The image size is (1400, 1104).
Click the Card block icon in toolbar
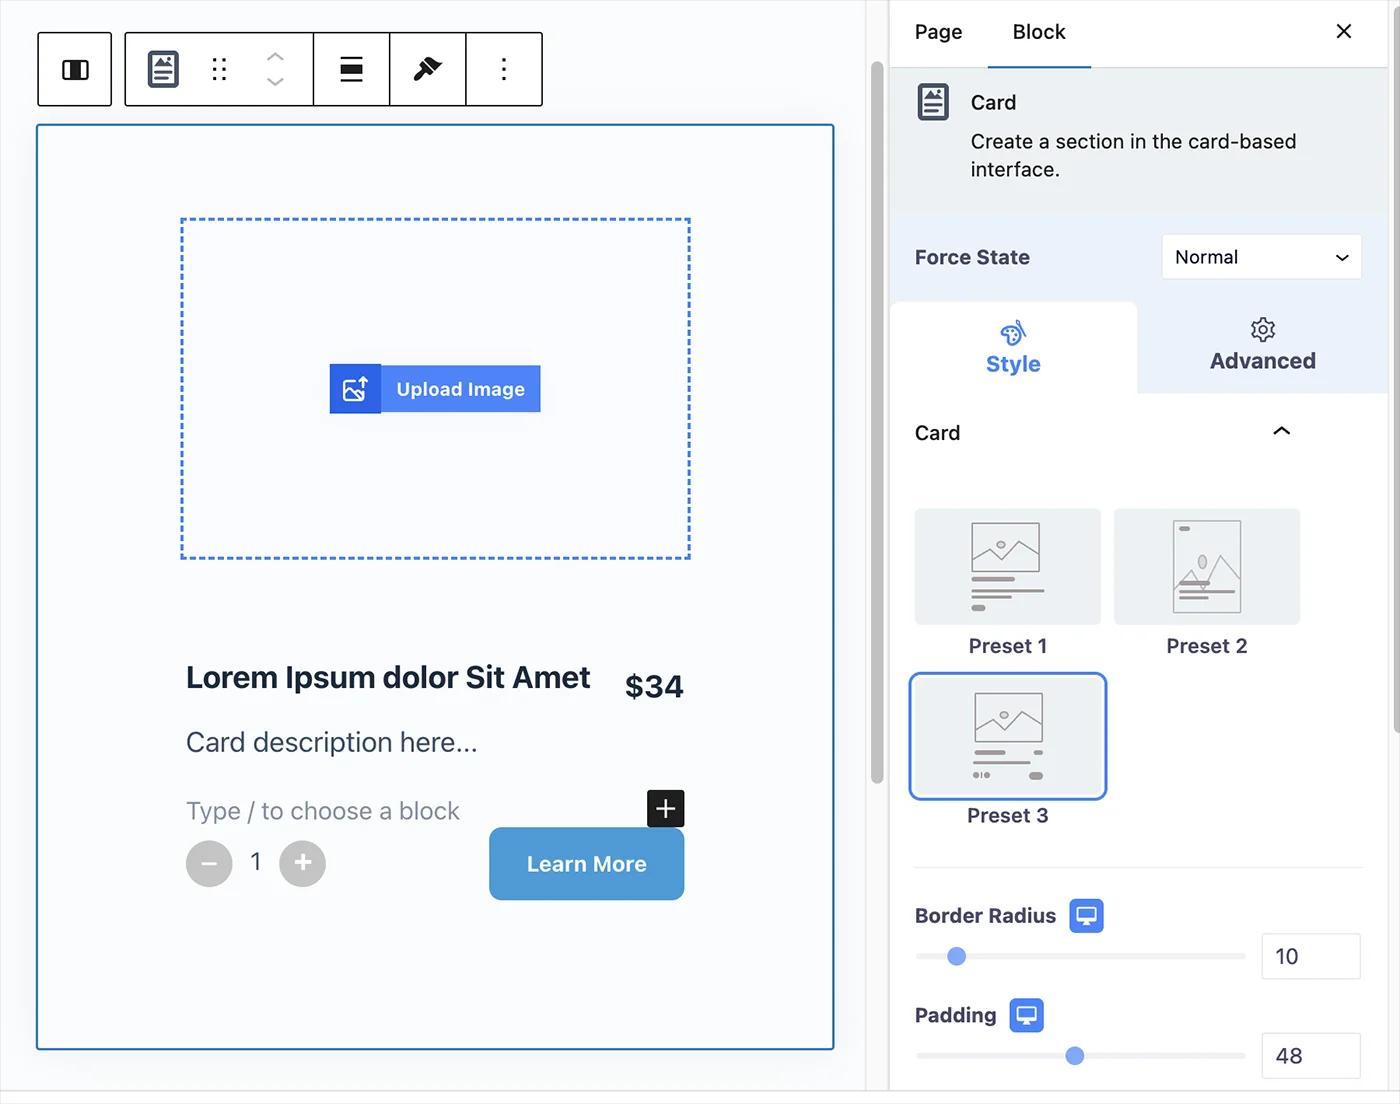(161, 69)
